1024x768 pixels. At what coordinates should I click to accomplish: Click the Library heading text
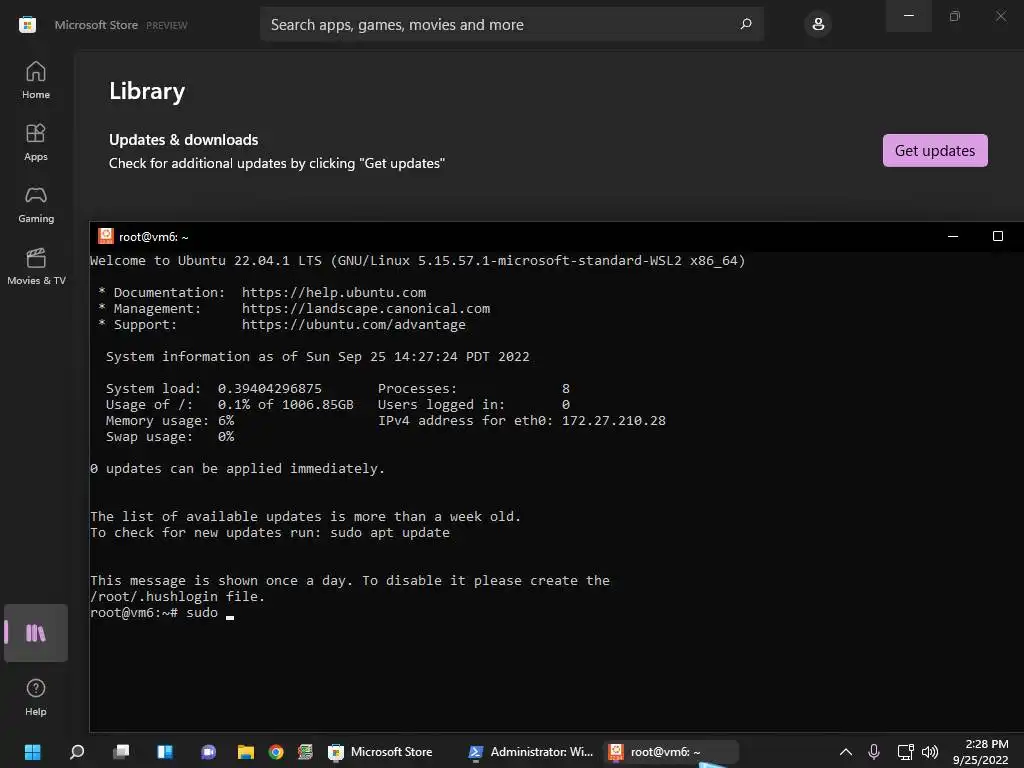point(147,91)
